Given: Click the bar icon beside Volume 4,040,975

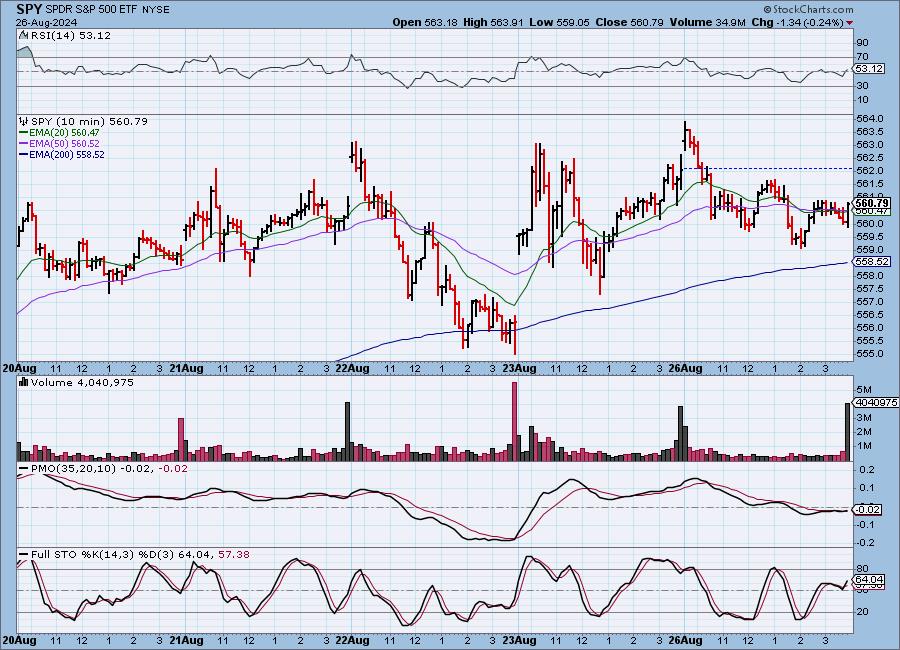Looking at the screenshot, I should click(x=24, y=382).
